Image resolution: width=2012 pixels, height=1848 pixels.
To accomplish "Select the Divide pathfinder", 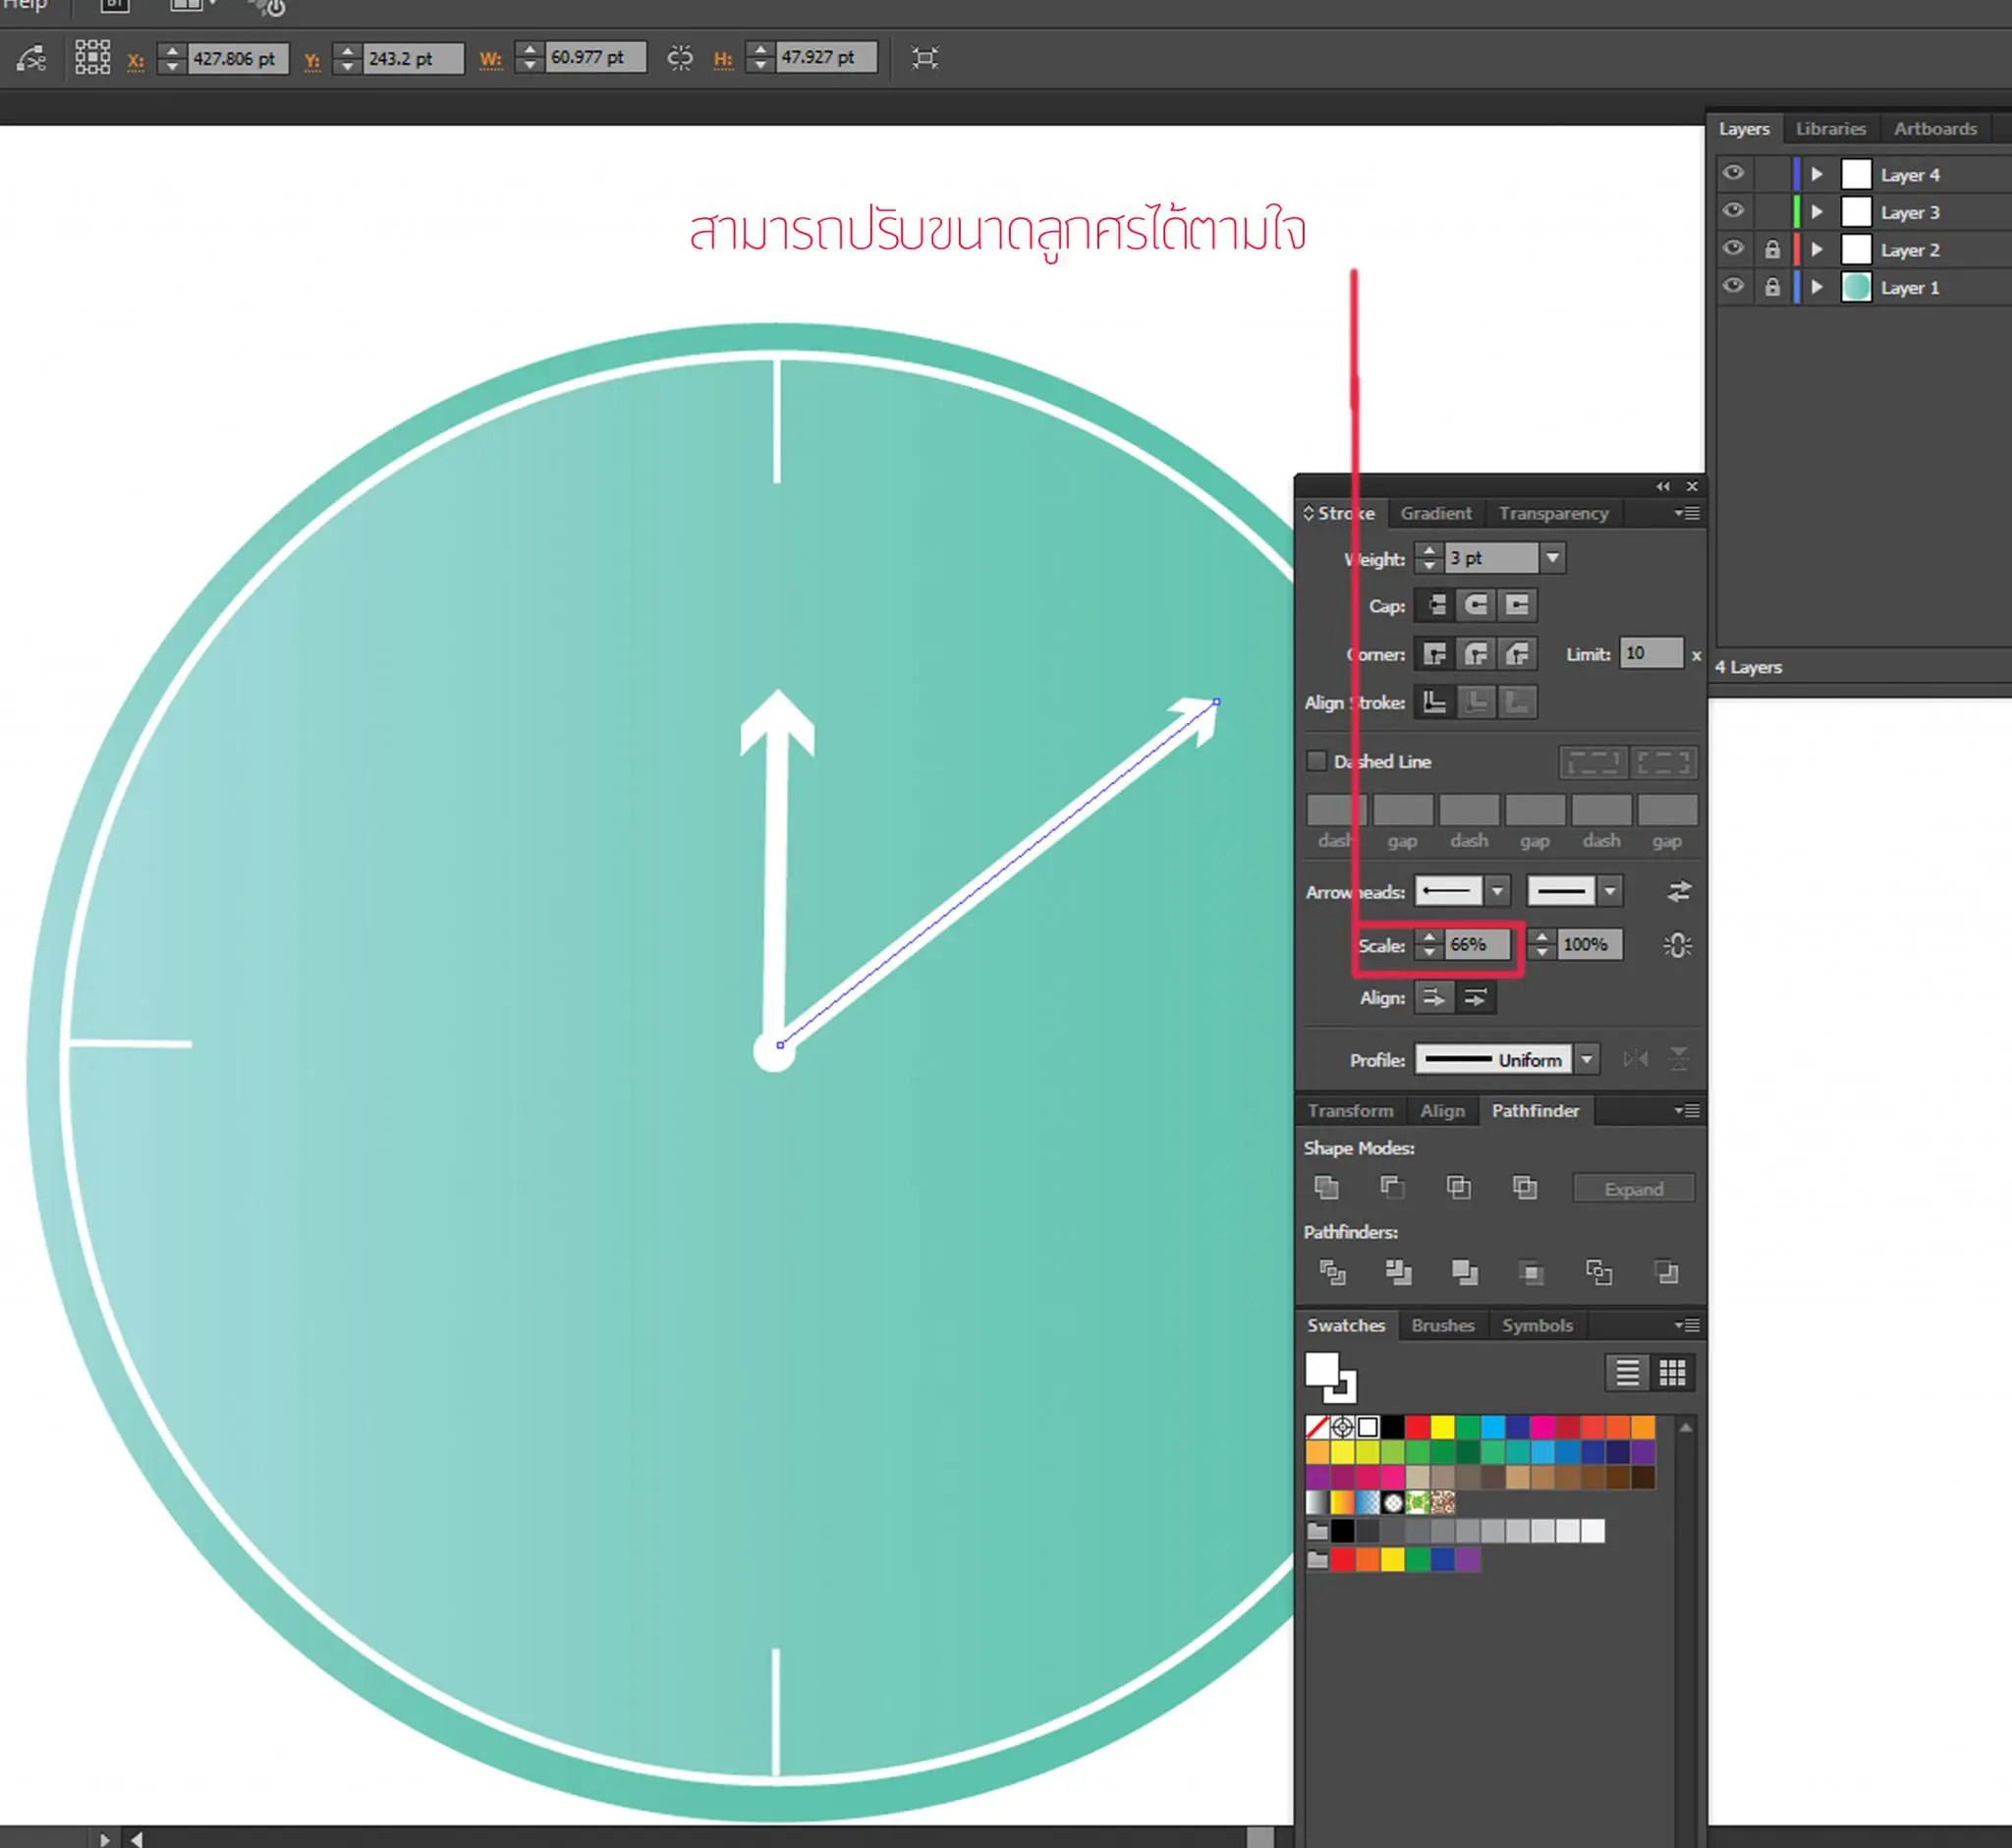I will [1333, 1272].
